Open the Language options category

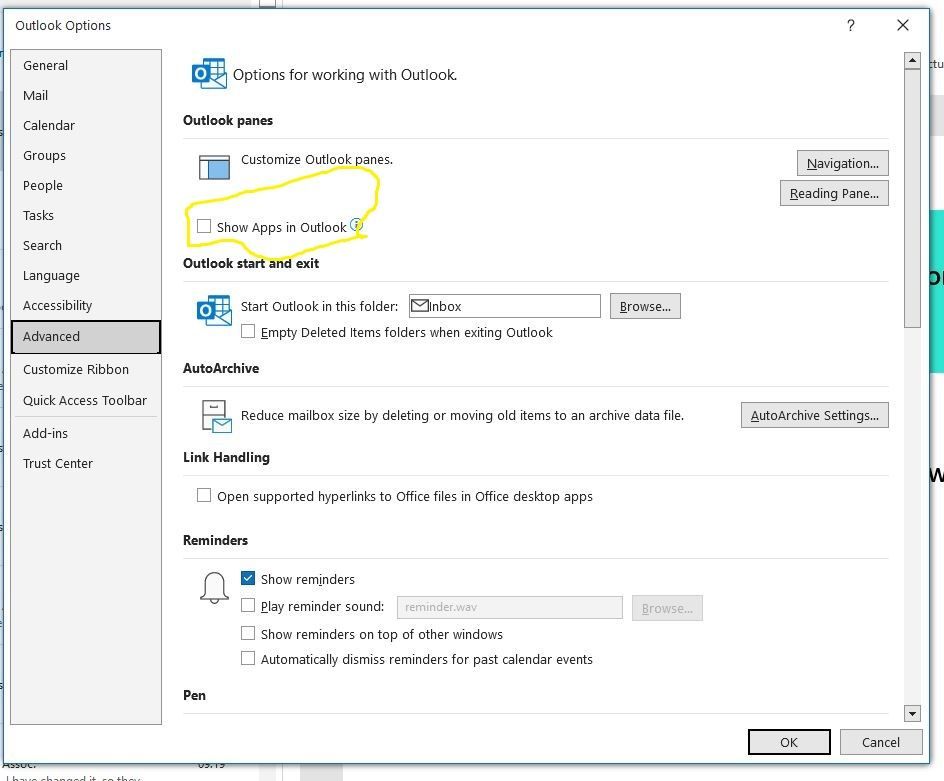pyautogui.click(x=86, y=276)
